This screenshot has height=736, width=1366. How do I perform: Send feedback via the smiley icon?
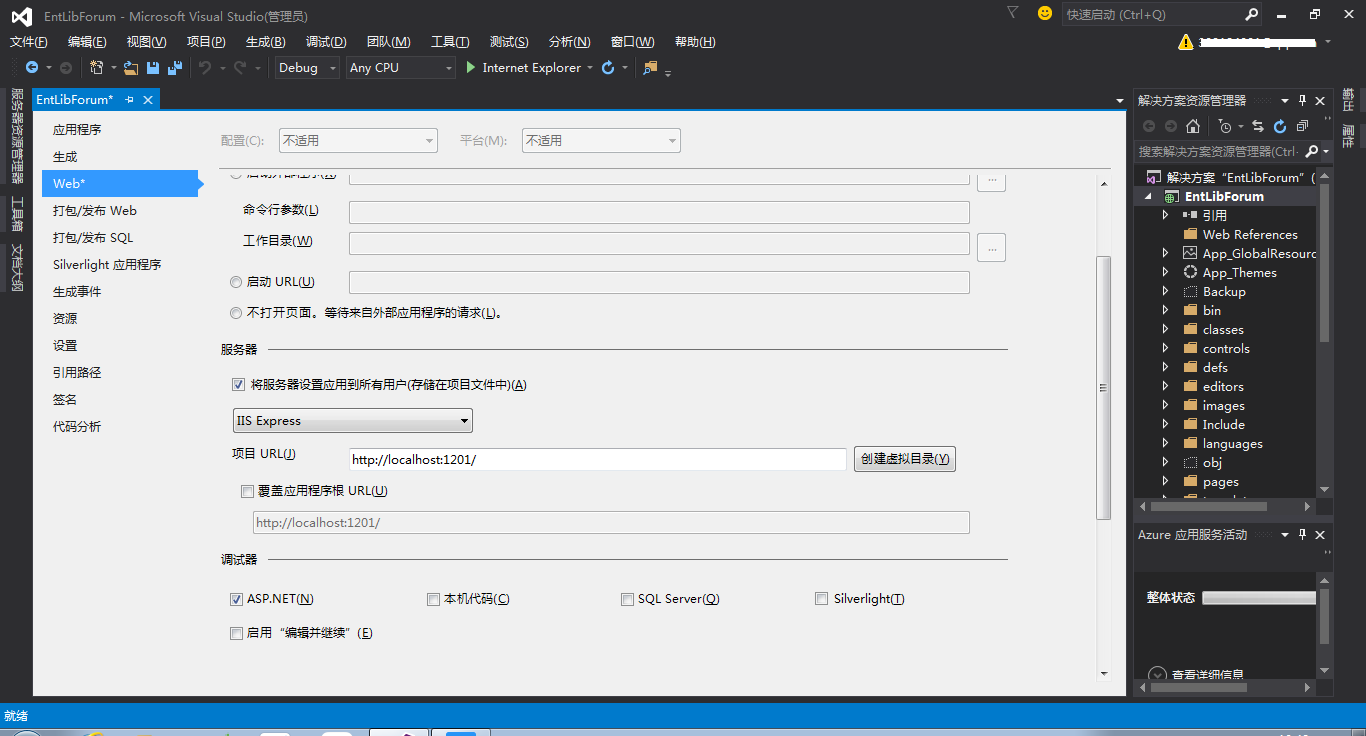click(x=1045, y=14)
